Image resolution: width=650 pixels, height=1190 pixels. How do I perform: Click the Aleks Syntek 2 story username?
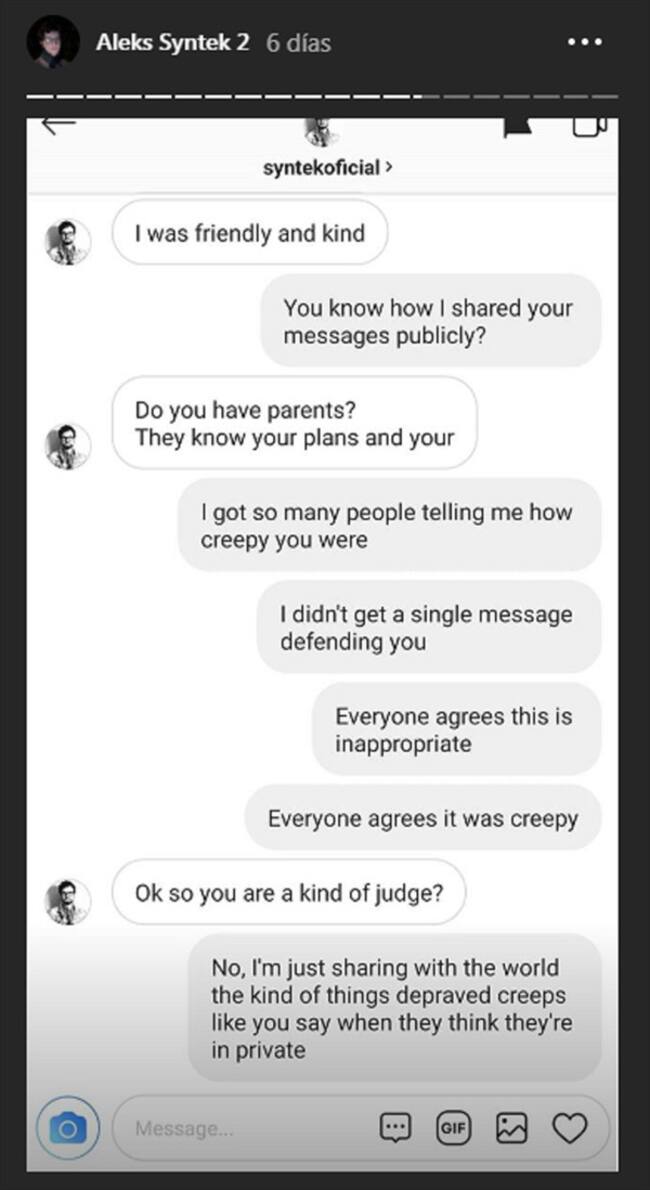pos(173,43)
